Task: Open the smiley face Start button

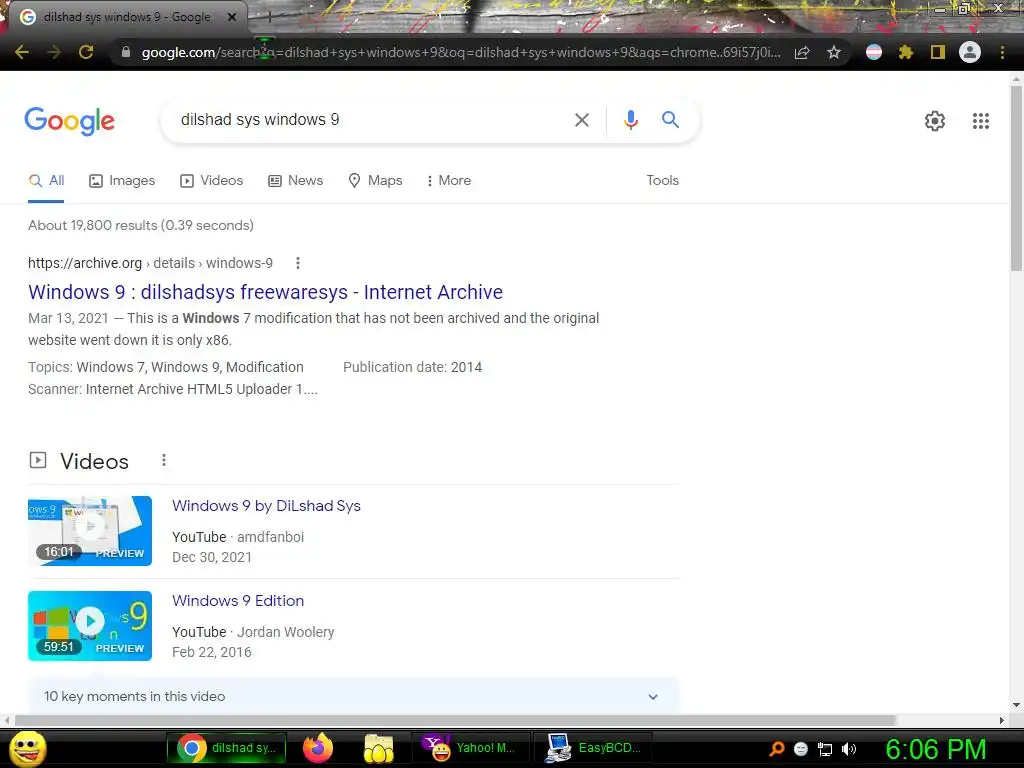Action: coord(28,748)
